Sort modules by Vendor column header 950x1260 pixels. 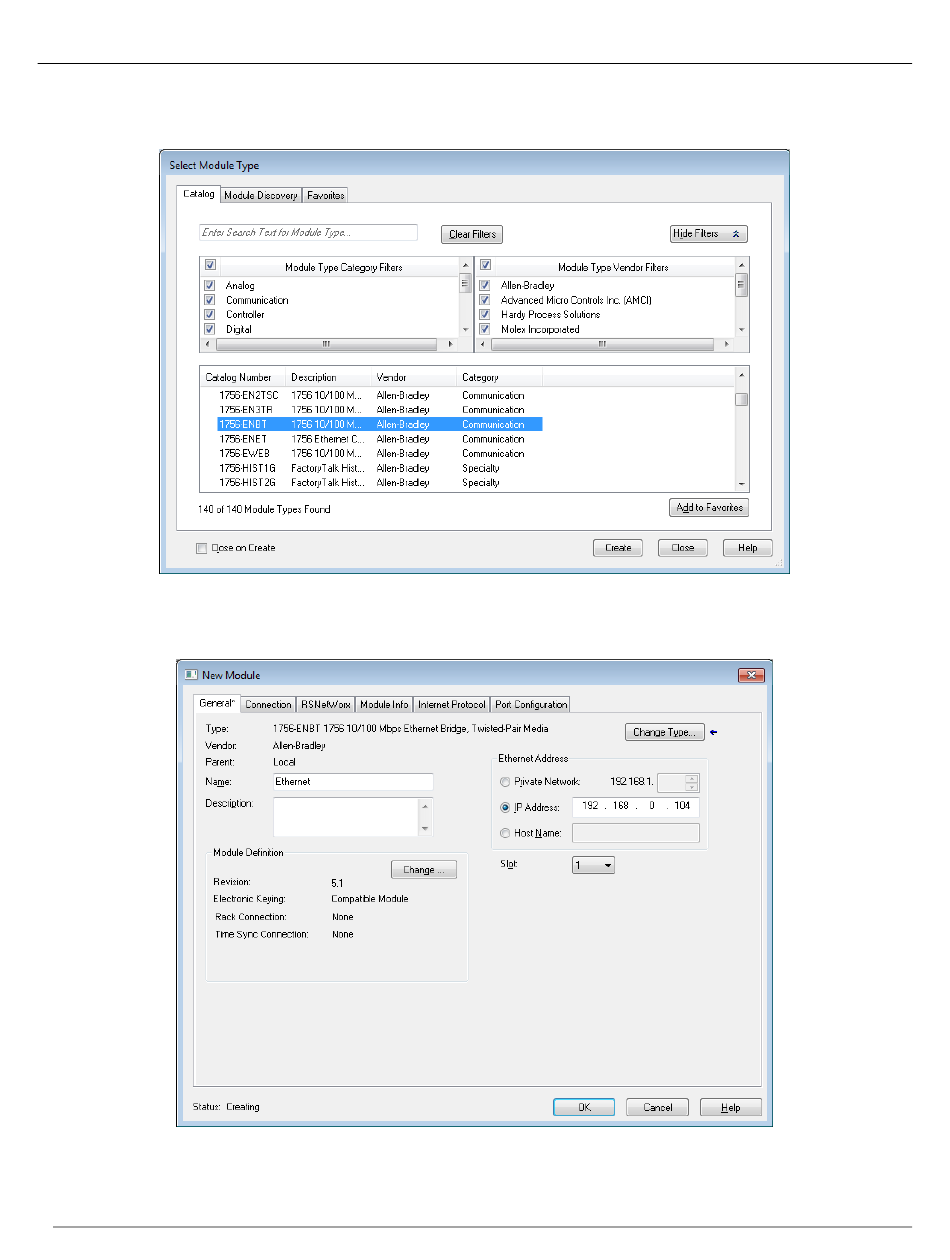[x=415, y=378]
